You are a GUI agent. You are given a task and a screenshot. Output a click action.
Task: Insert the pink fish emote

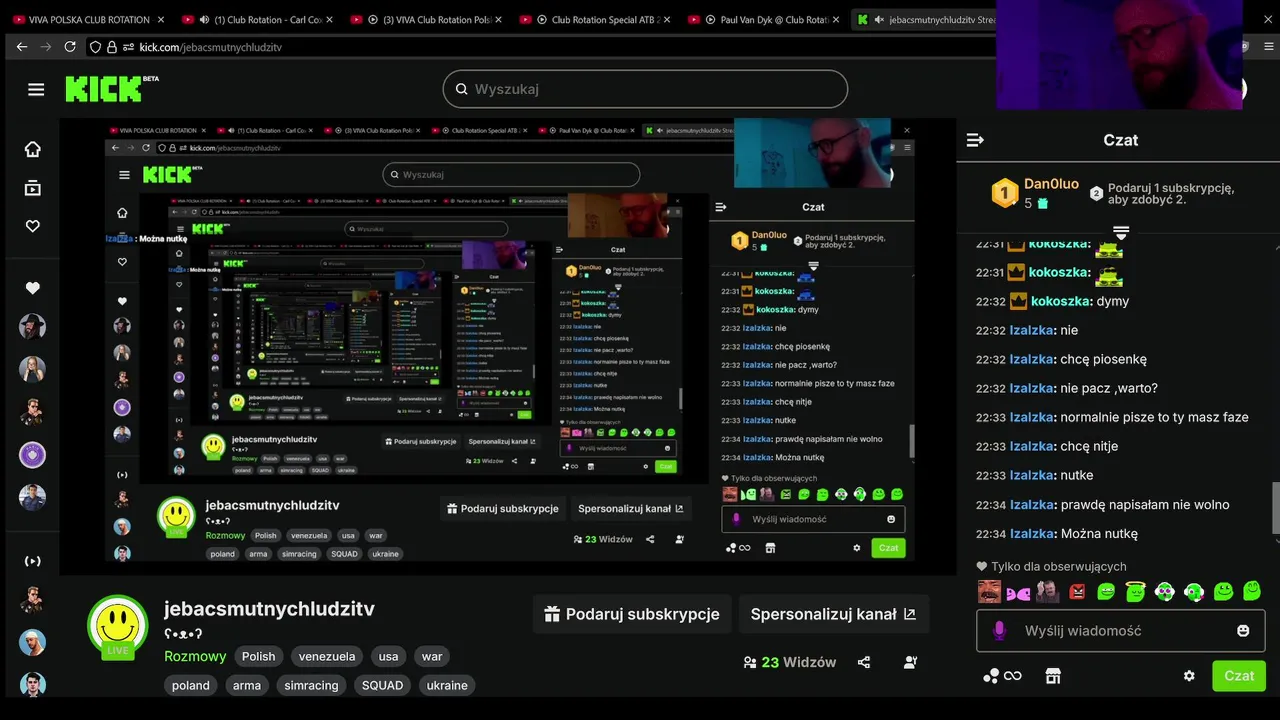tap(1018, 593)
